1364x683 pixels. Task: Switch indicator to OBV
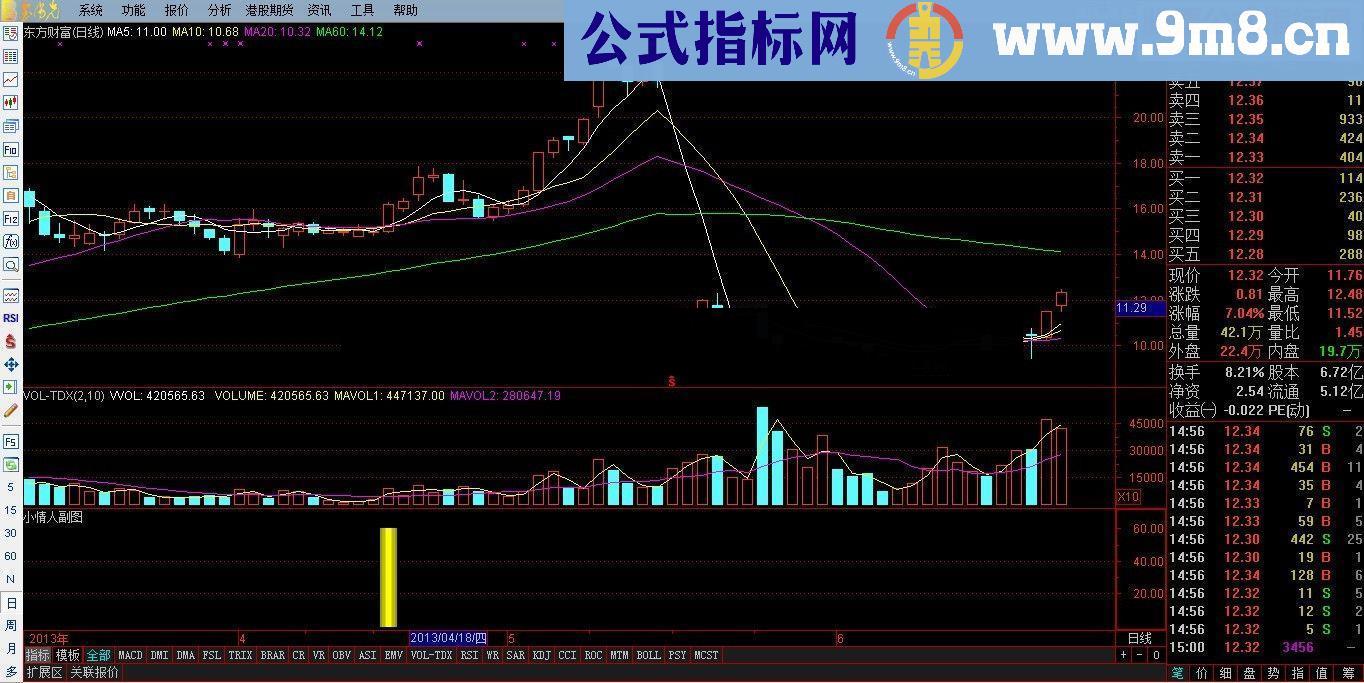341,655
